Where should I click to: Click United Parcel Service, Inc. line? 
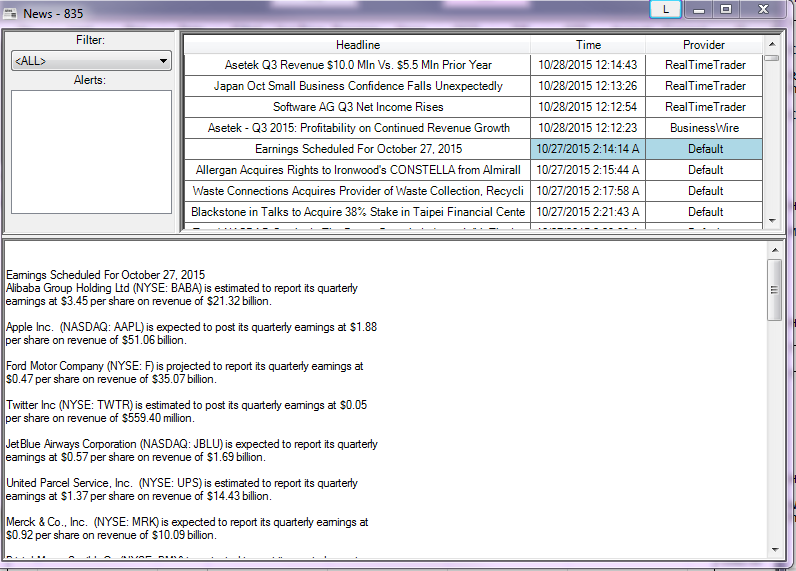click(182, 483)
